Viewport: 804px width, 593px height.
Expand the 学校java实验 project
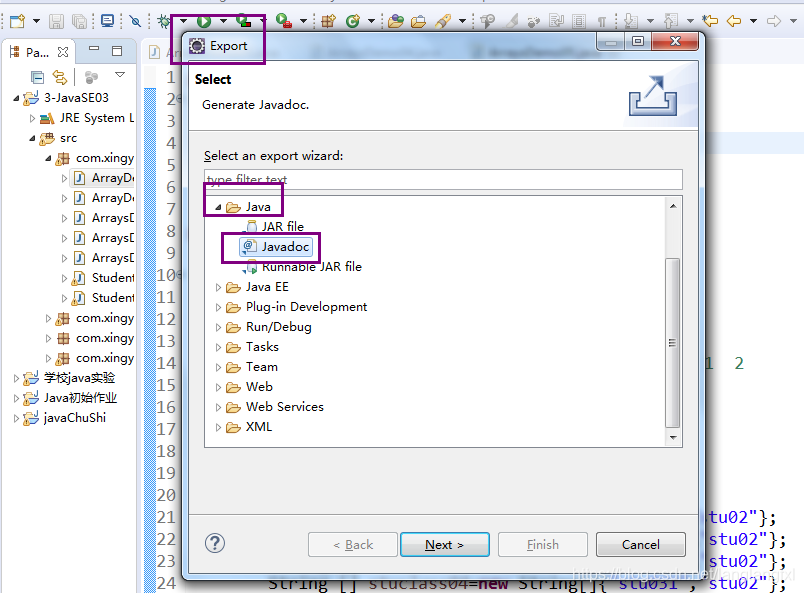pyautogui.click(x=16, y=379)
